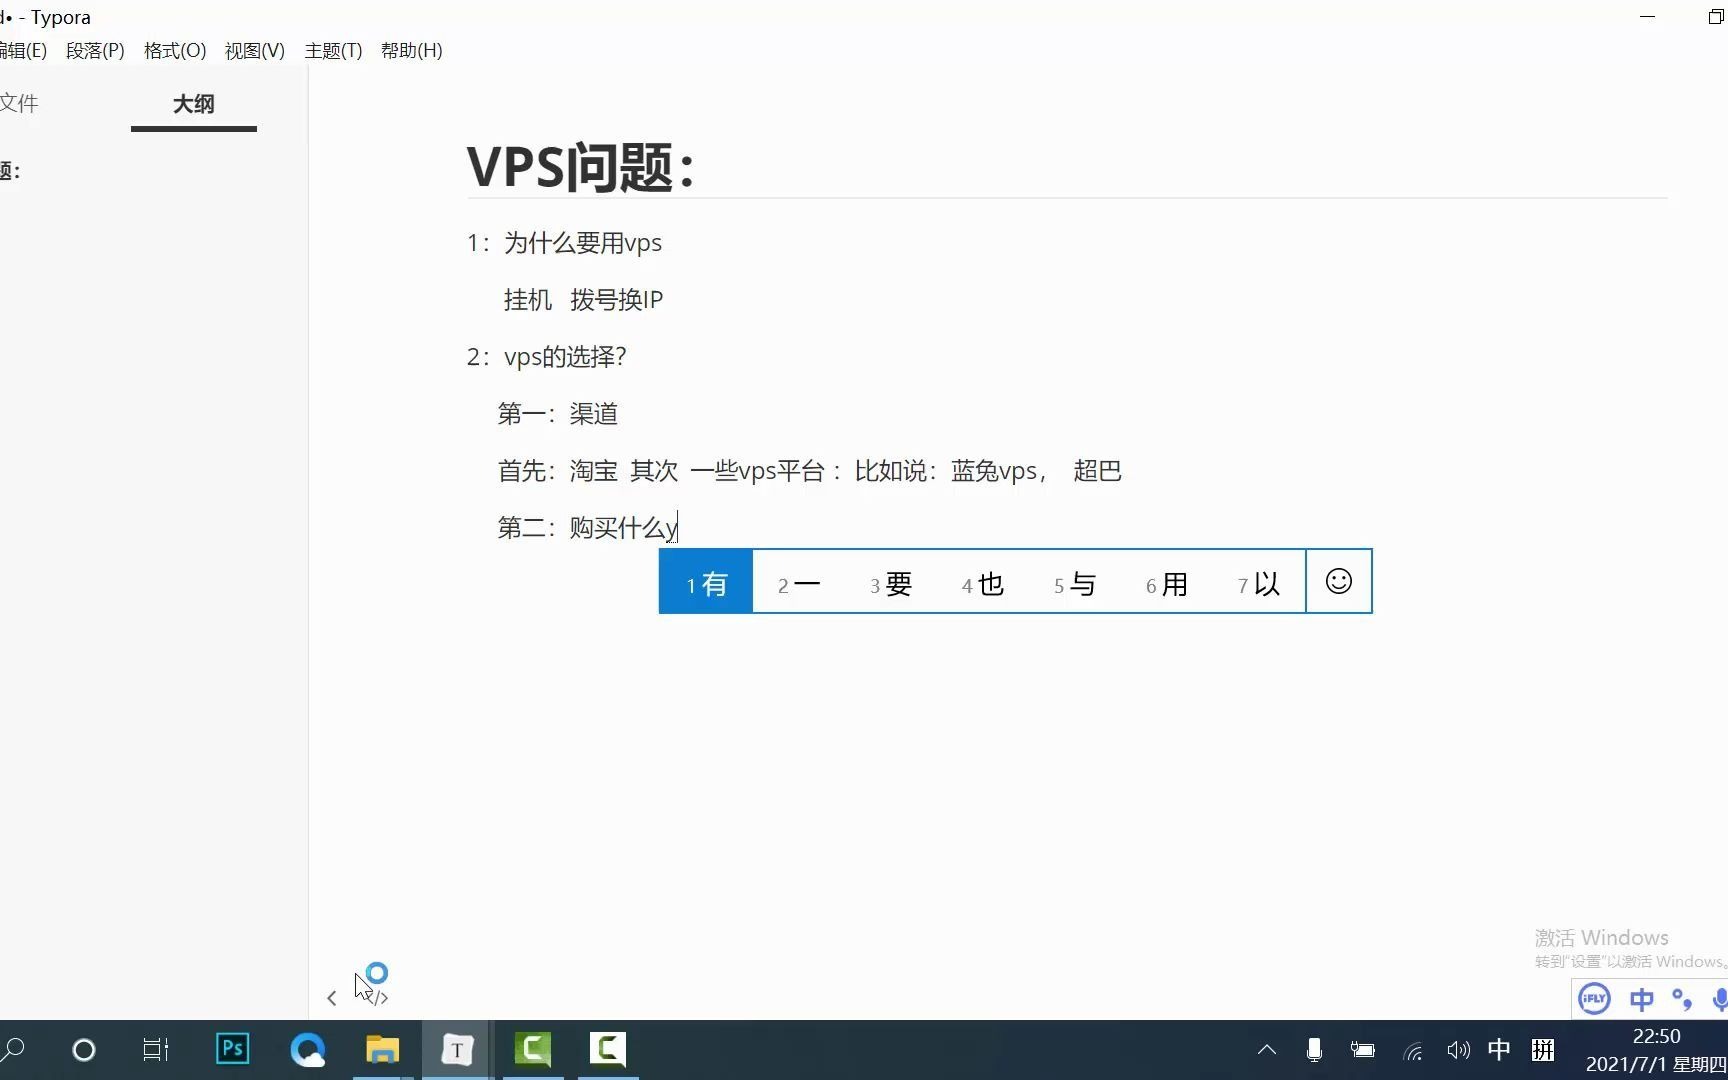Open the emoji panel in IME bar
The height and width of the screenshot is (1080, 1728).
1339,581
